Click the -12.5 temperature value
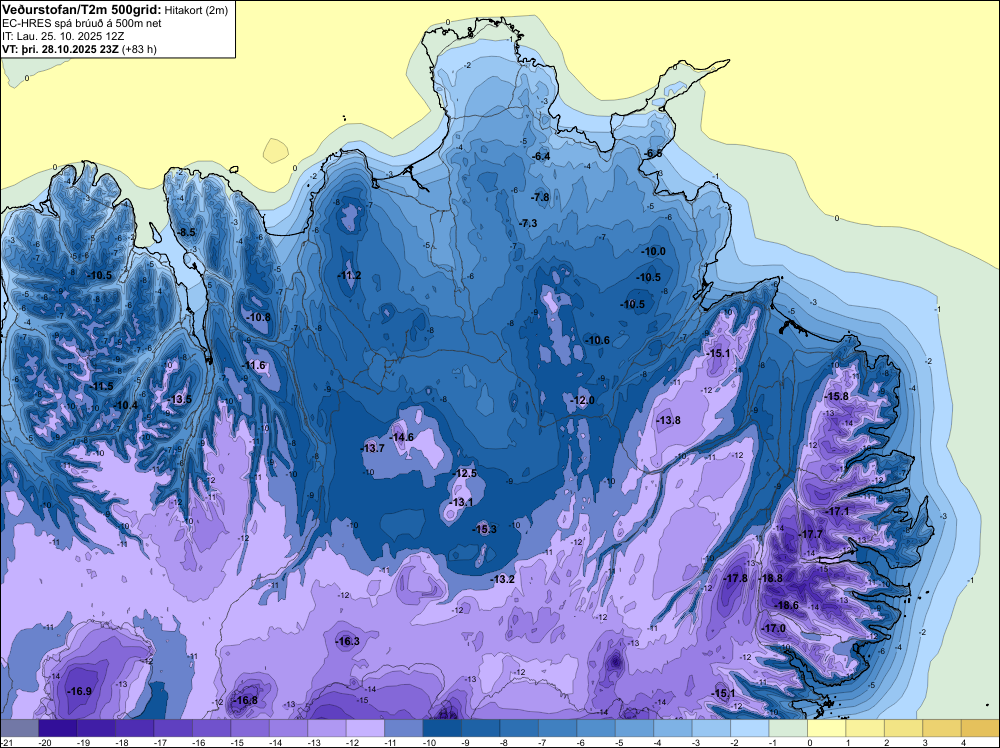Viewport: 1000px width, 748px height. pyautogui.click(x=464, y=473)
